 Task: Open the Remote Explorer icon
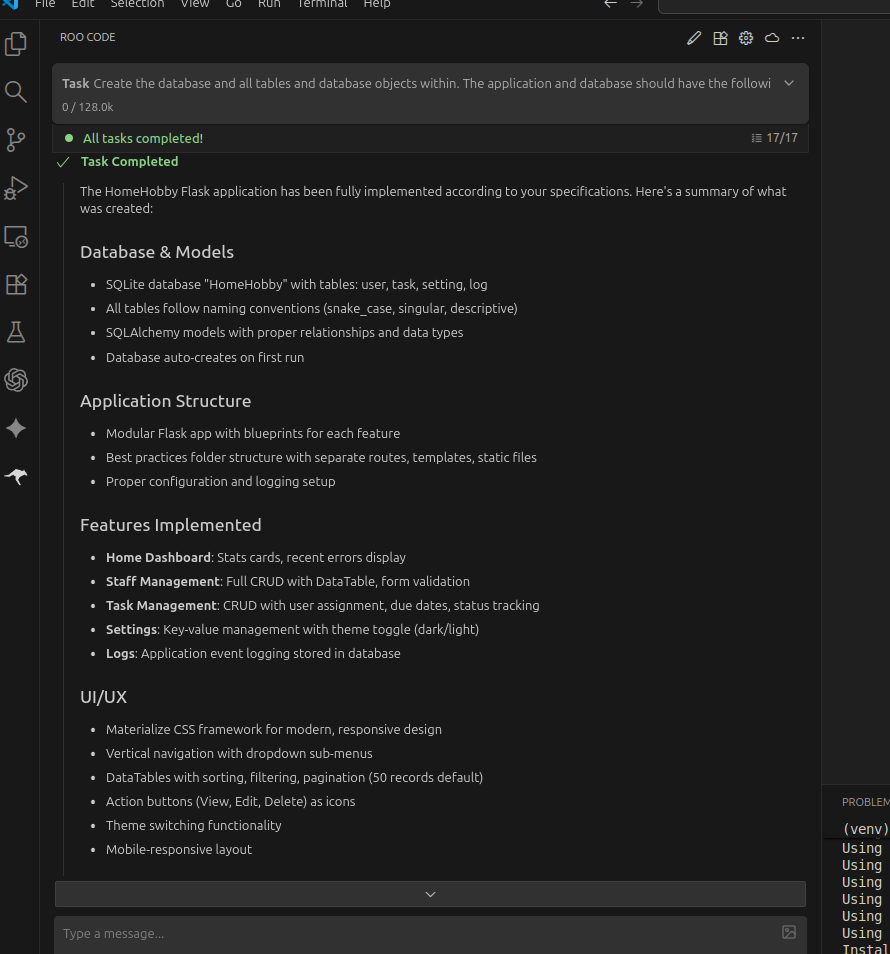(16, 237)
